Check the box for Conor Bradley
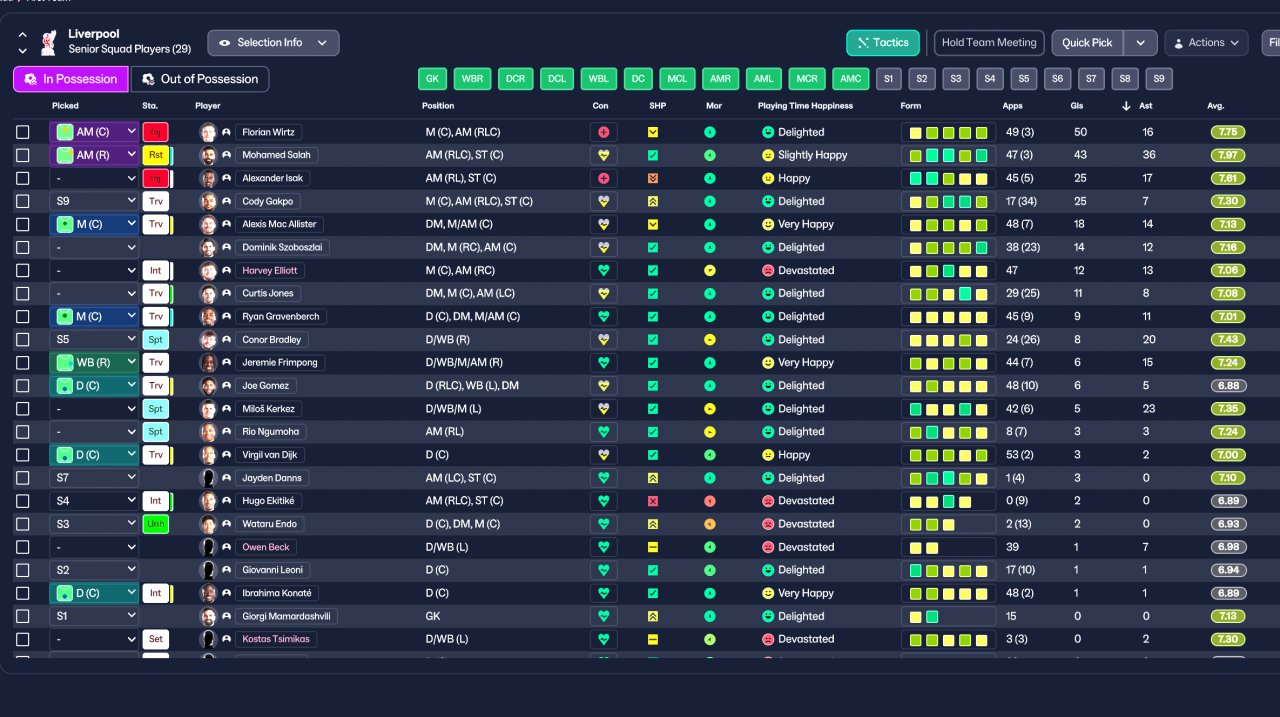 [x=23, y=339]
